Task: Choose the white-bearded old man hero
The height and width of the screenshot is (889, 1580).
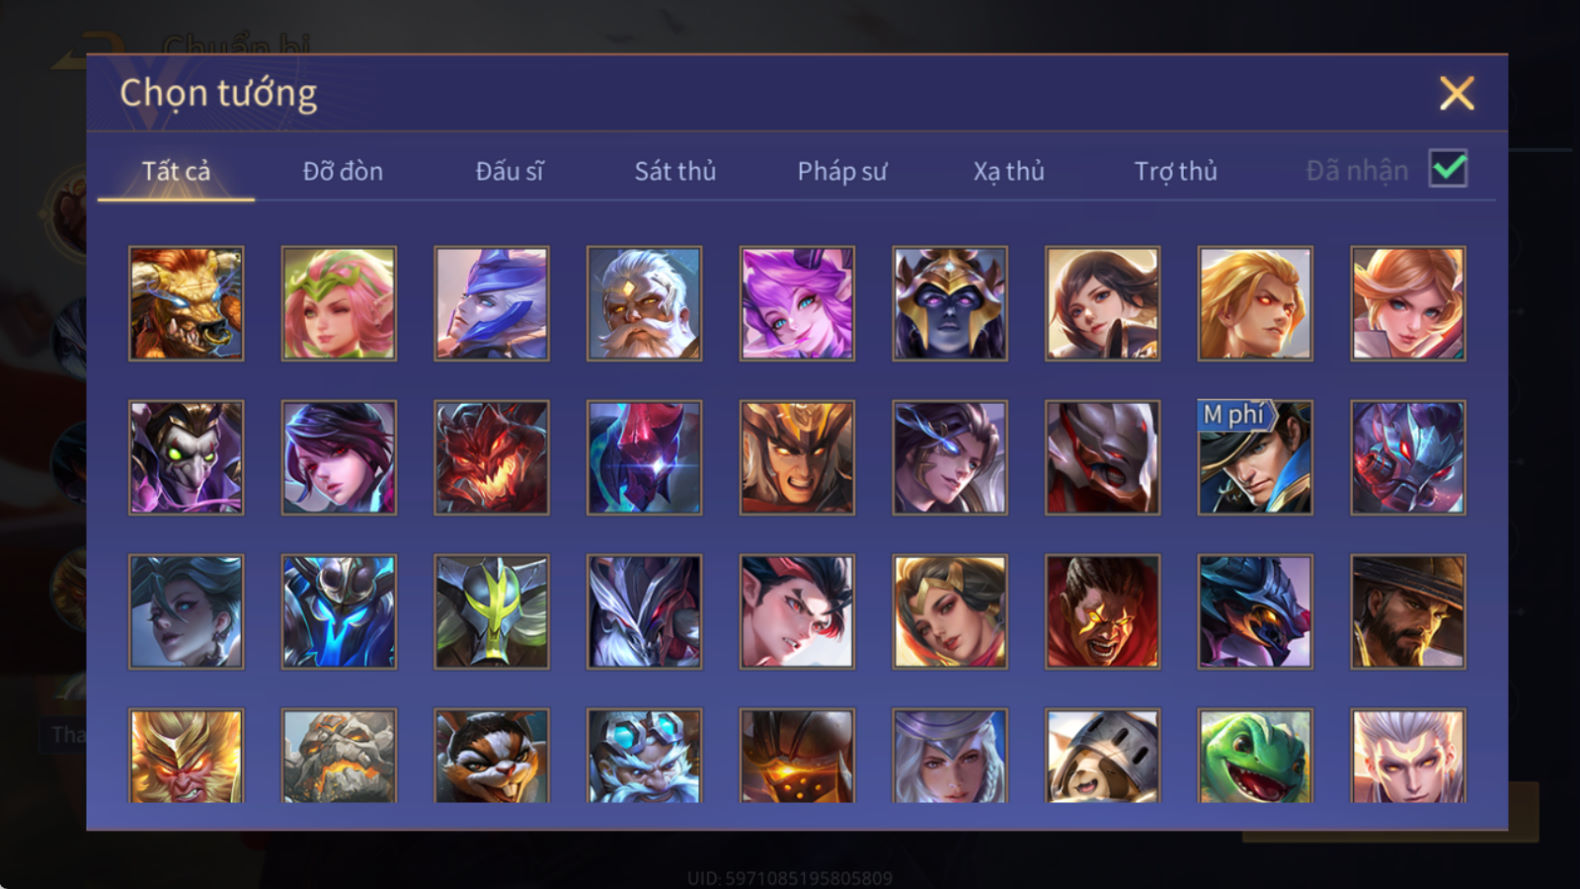Action: (644, 303)
